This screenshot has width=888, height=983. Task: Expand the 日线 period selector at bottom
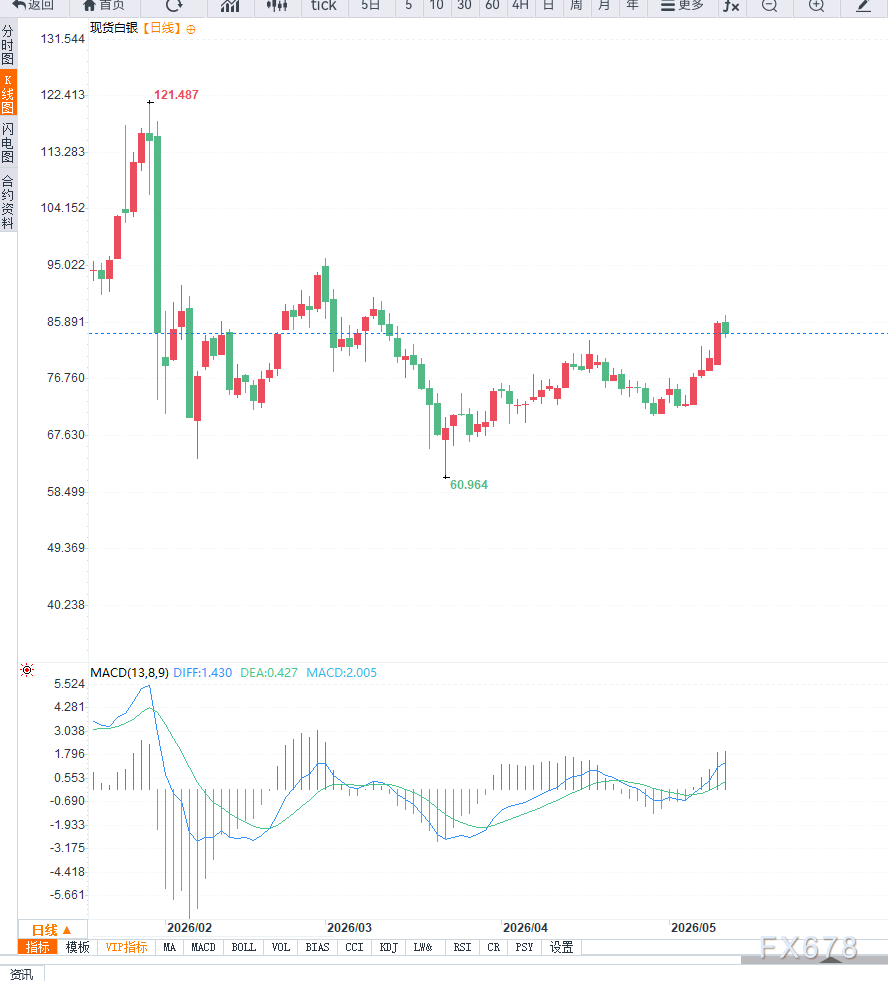pyautogui.click(x=51, y=930)
